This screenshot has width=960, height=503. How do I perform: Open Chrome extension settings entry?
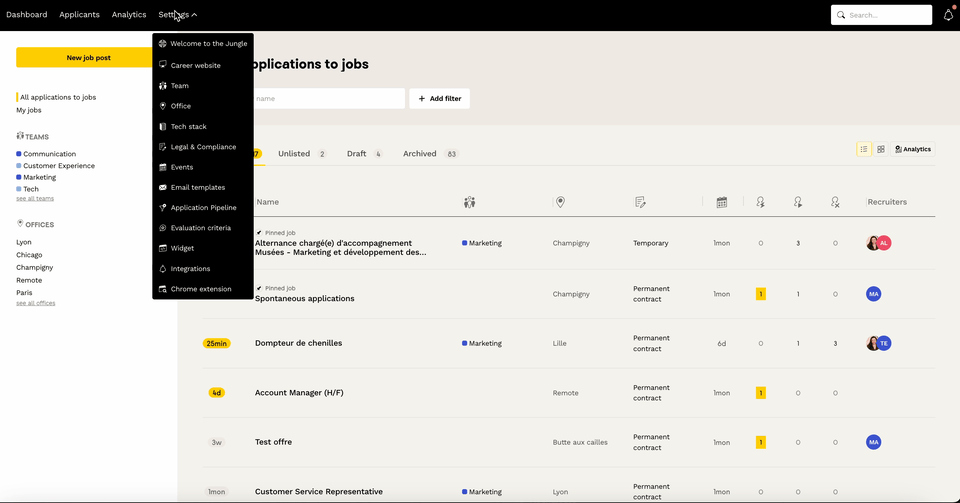point(200,289)
